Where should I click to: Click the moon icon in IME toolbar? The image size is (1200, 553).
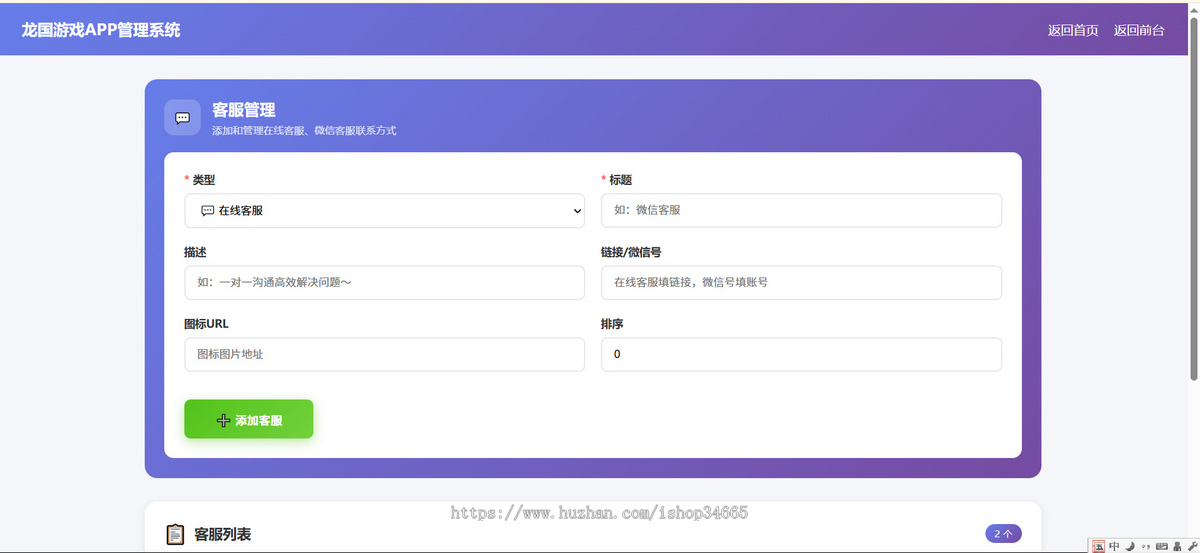pyautogui.click(x=1129, y=546)
